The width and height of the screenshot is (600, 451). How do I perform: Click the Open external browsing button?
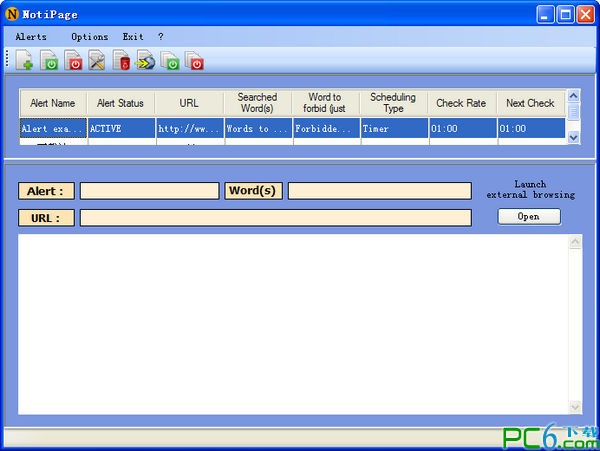(x=529, y=217)
